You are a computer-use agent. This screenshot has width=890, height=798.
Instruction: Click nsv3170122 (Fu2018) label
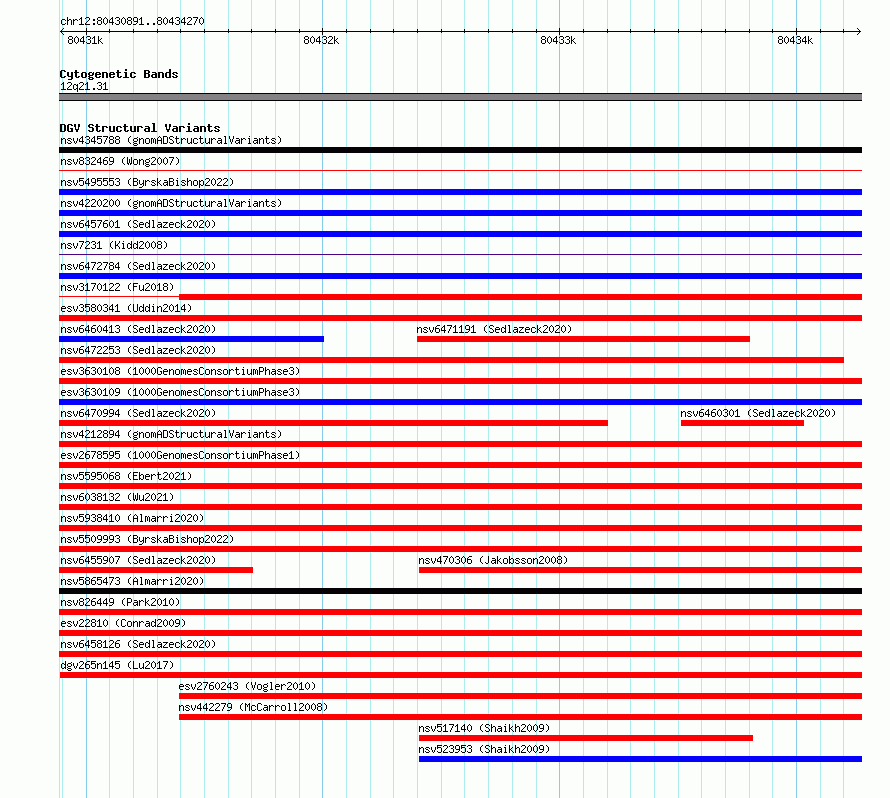pyautogui.click(x=117, y=287)
